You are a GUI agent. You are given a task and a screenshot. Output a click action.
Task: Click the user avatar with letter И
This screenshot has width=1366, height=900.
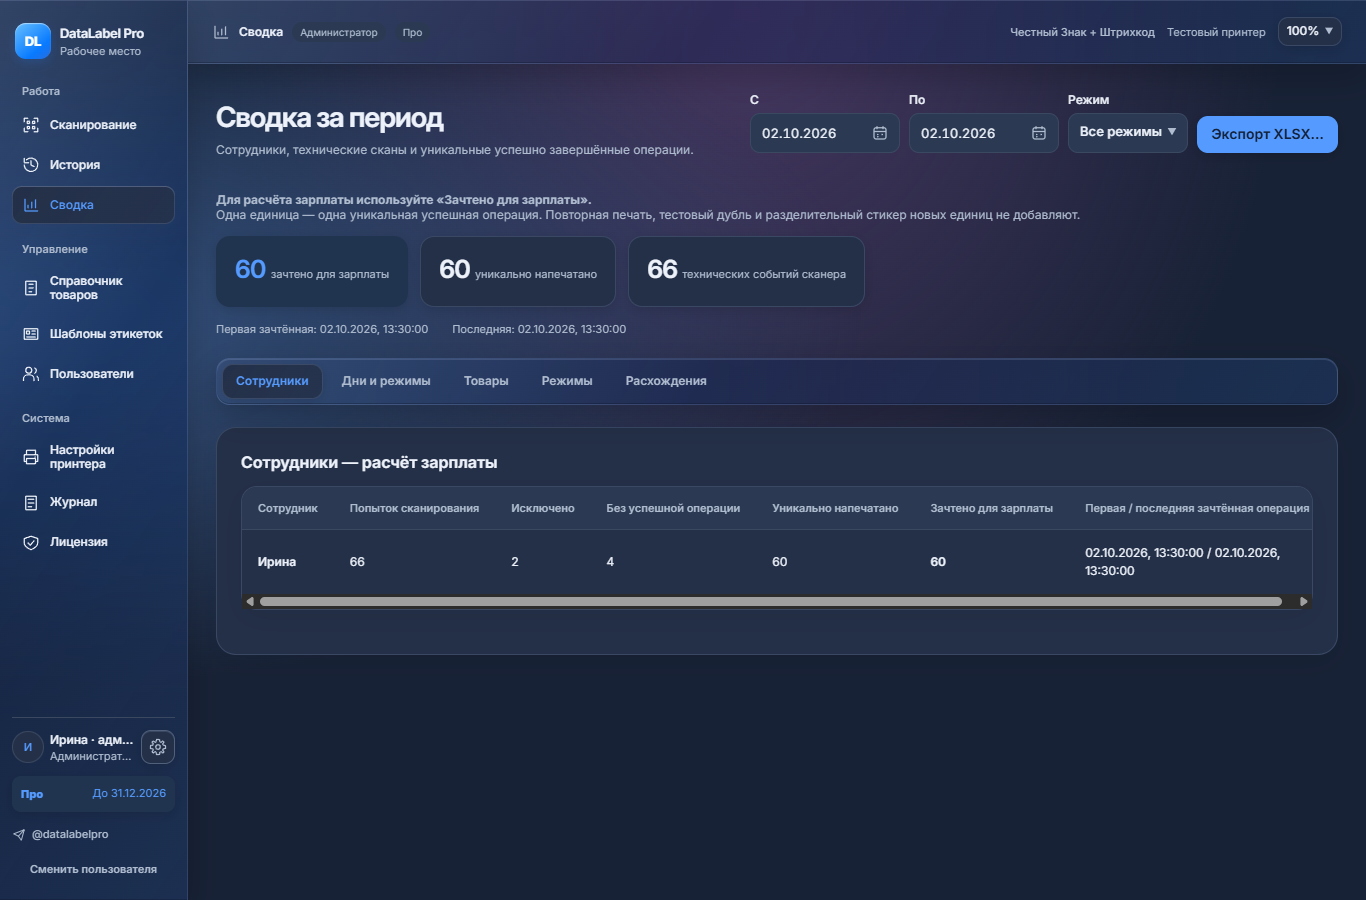pos(28,747)
